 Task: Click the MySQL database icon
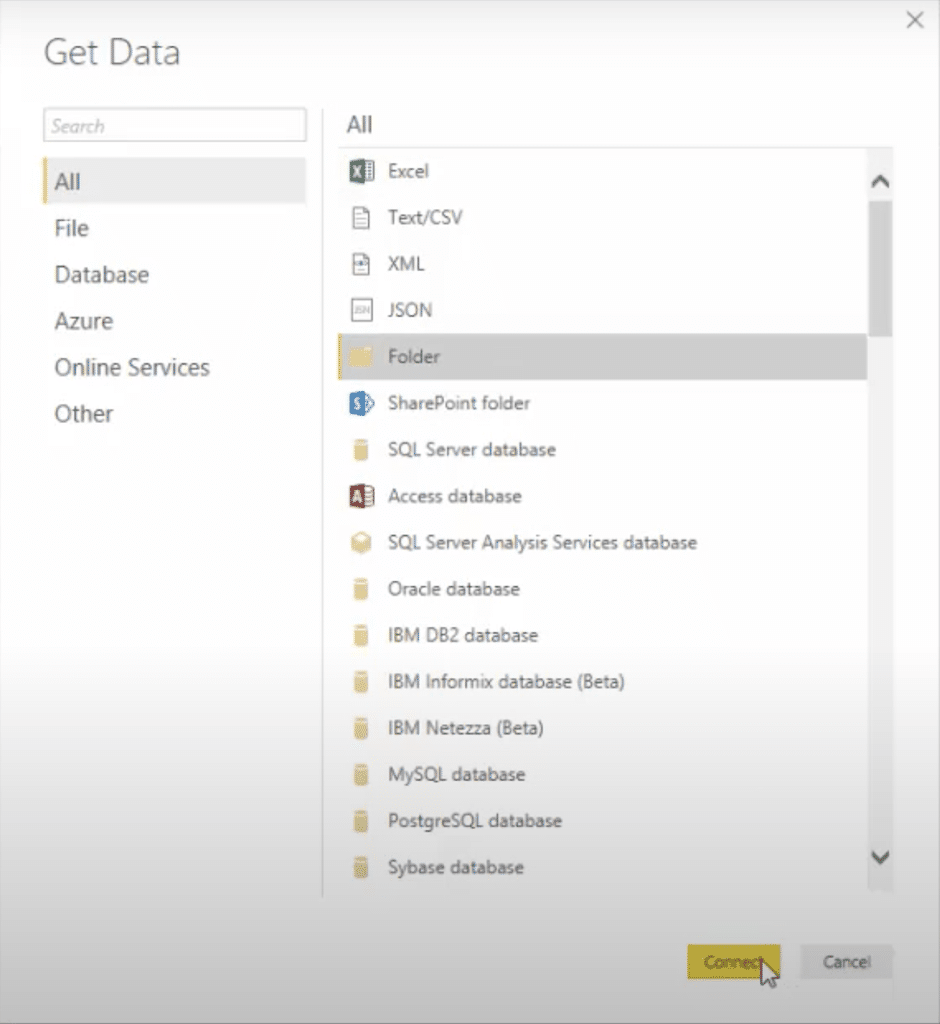(x=361, y=775)
